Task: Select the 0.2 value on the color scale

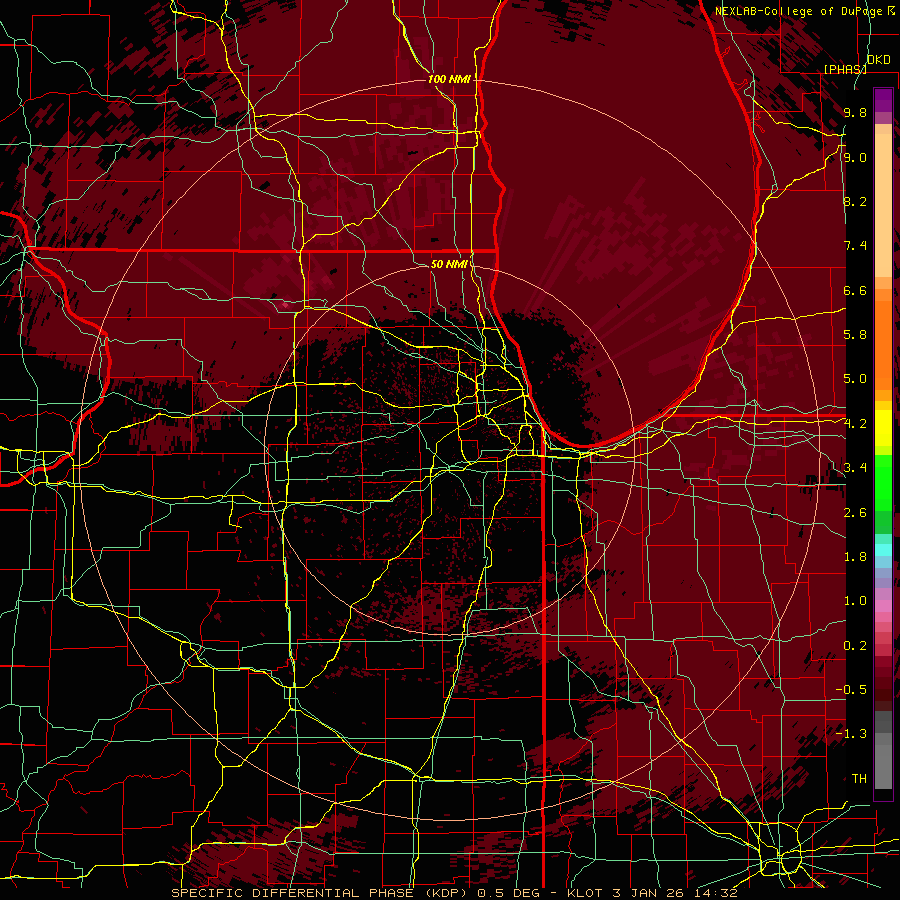Action: (855, 646)
